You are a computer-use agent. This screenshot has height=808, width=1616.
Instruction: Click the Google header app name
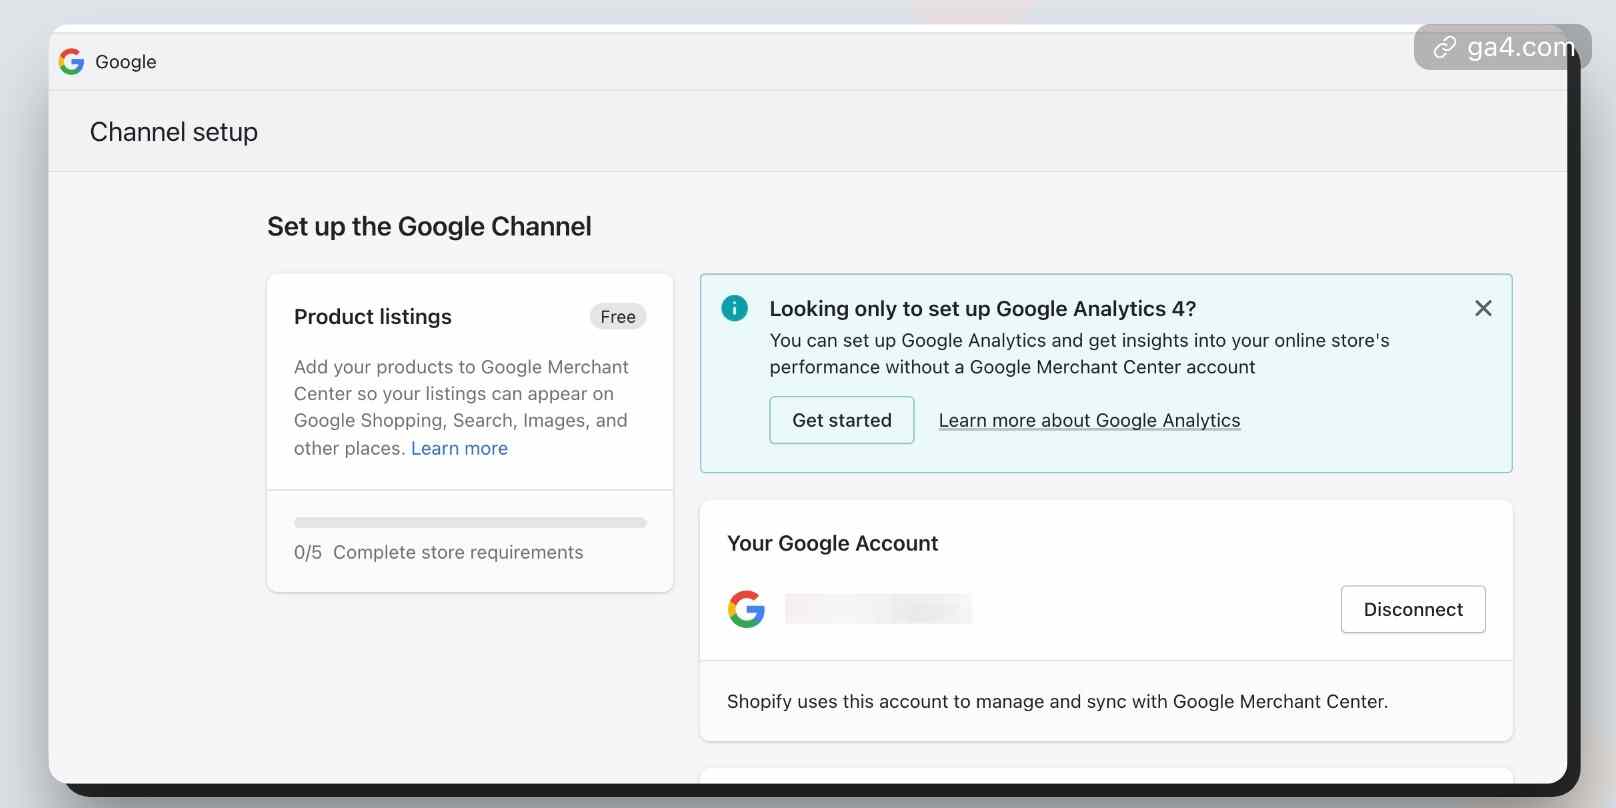pos(126,62)
